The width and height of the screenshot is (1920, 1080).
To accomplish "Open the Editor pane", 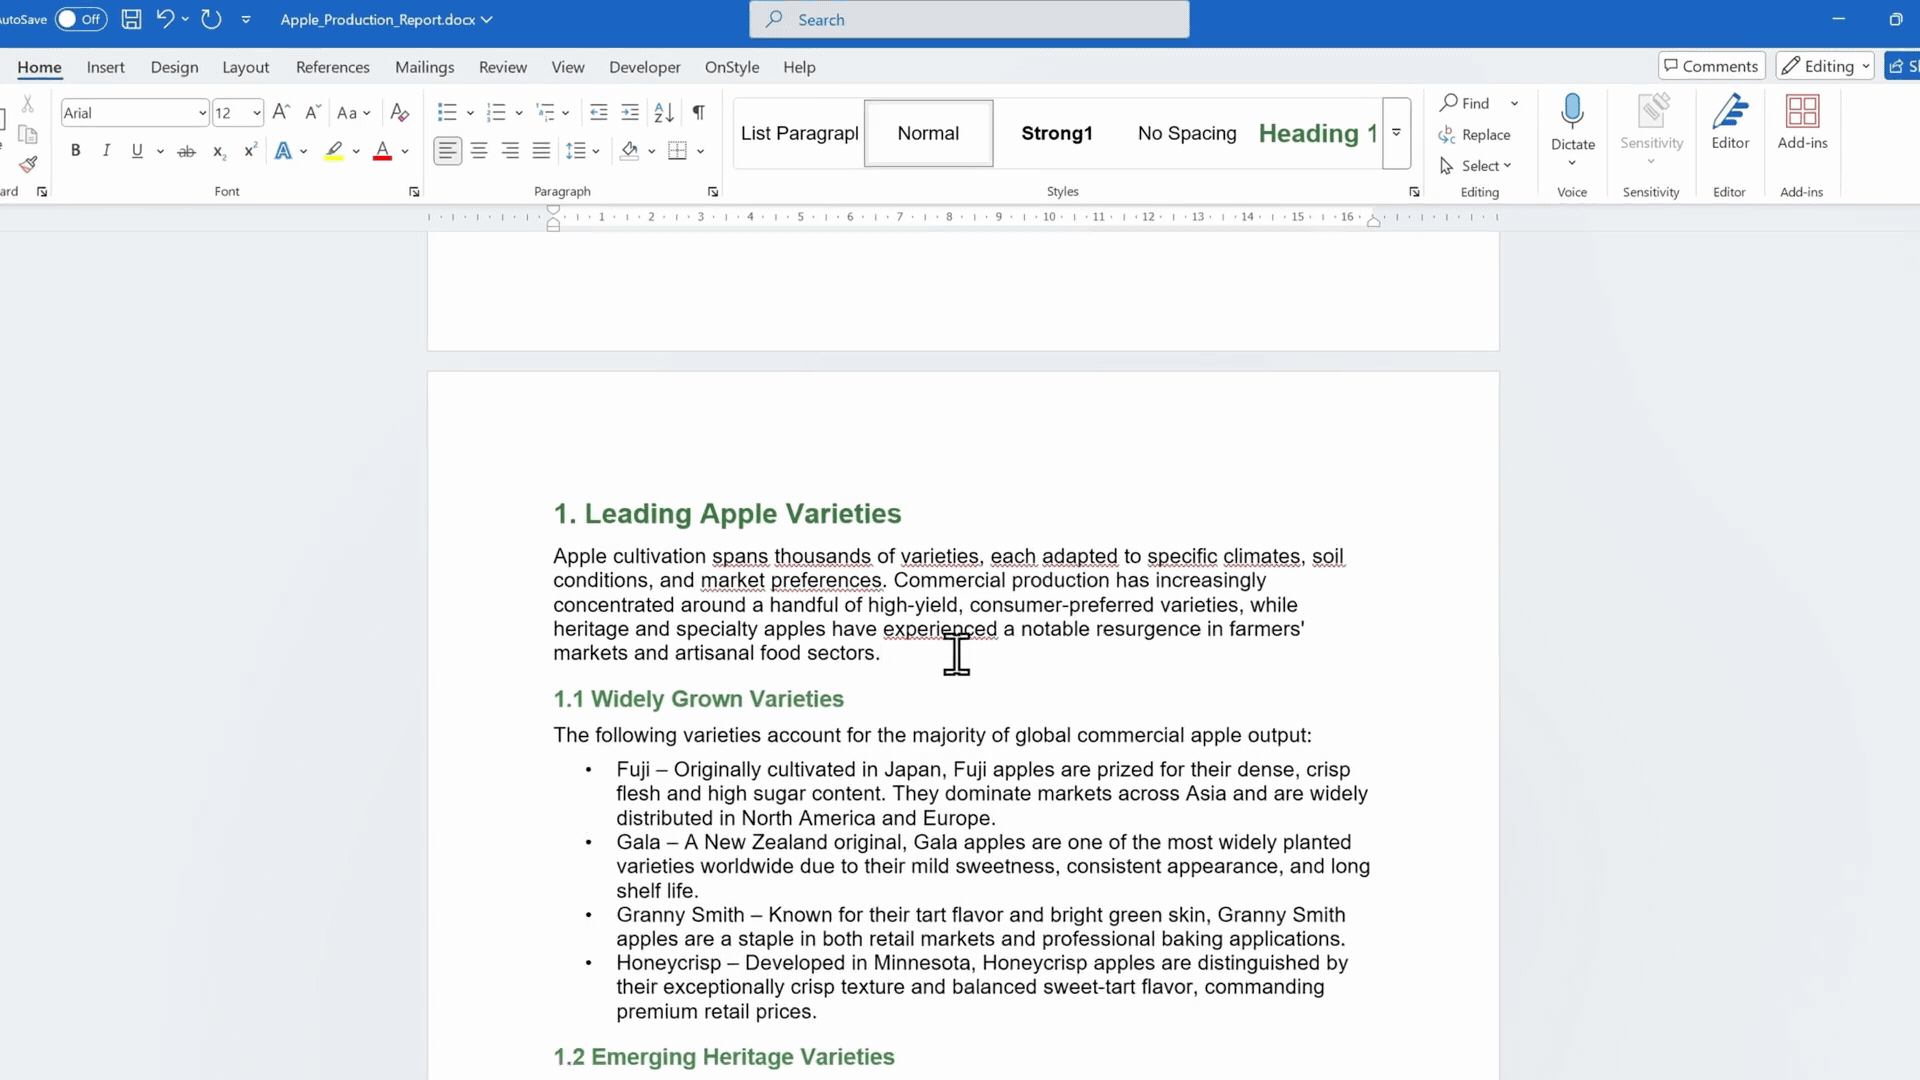I will tap(1730, 122).
